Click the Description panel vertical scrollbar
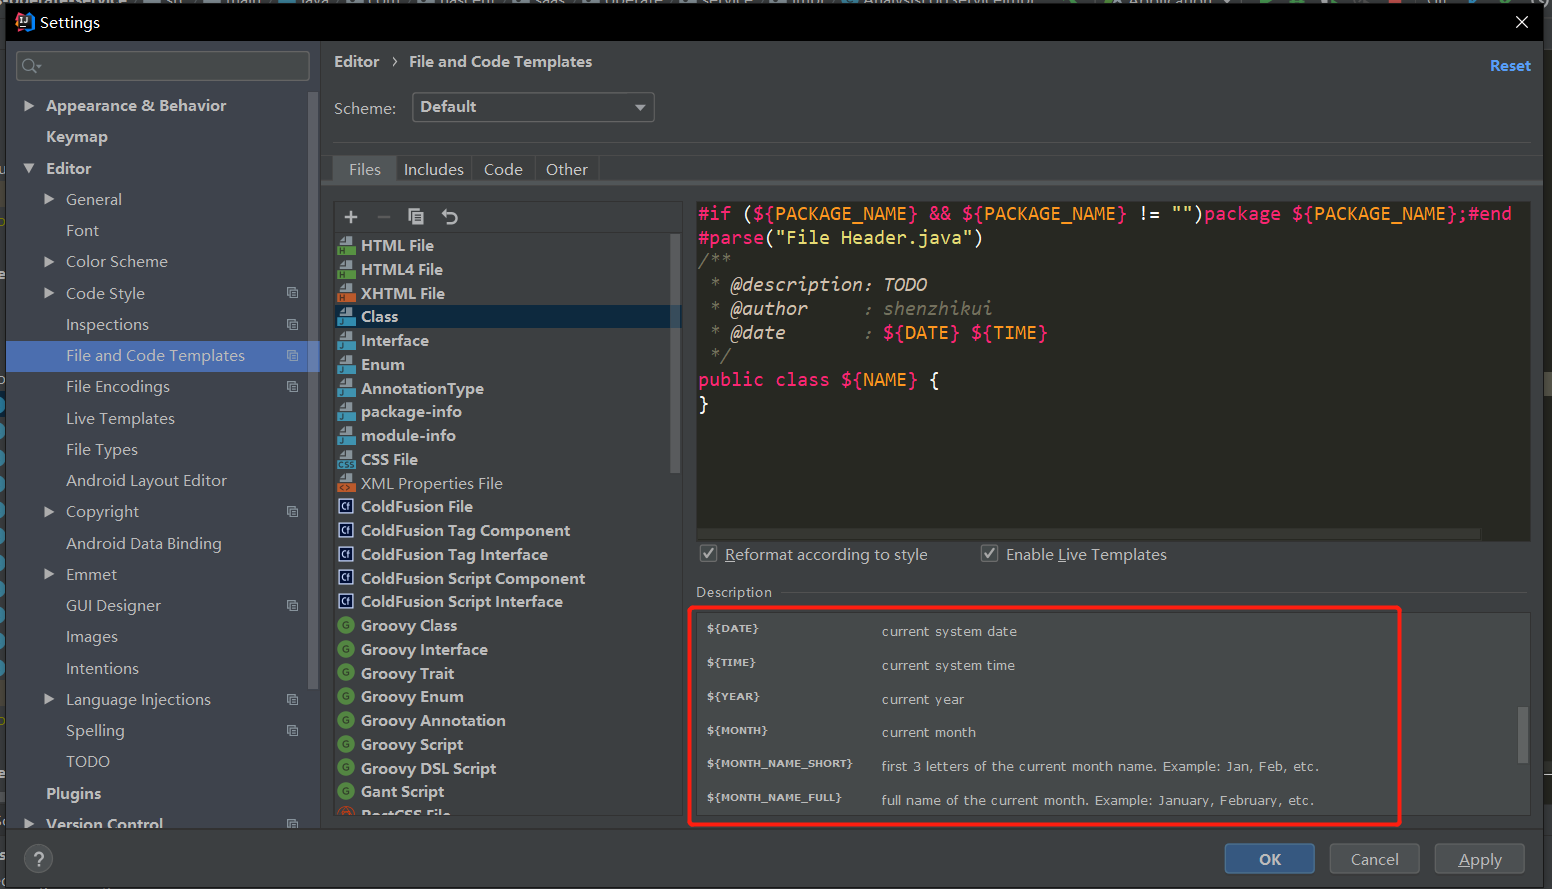 (x=1523, y=735)
